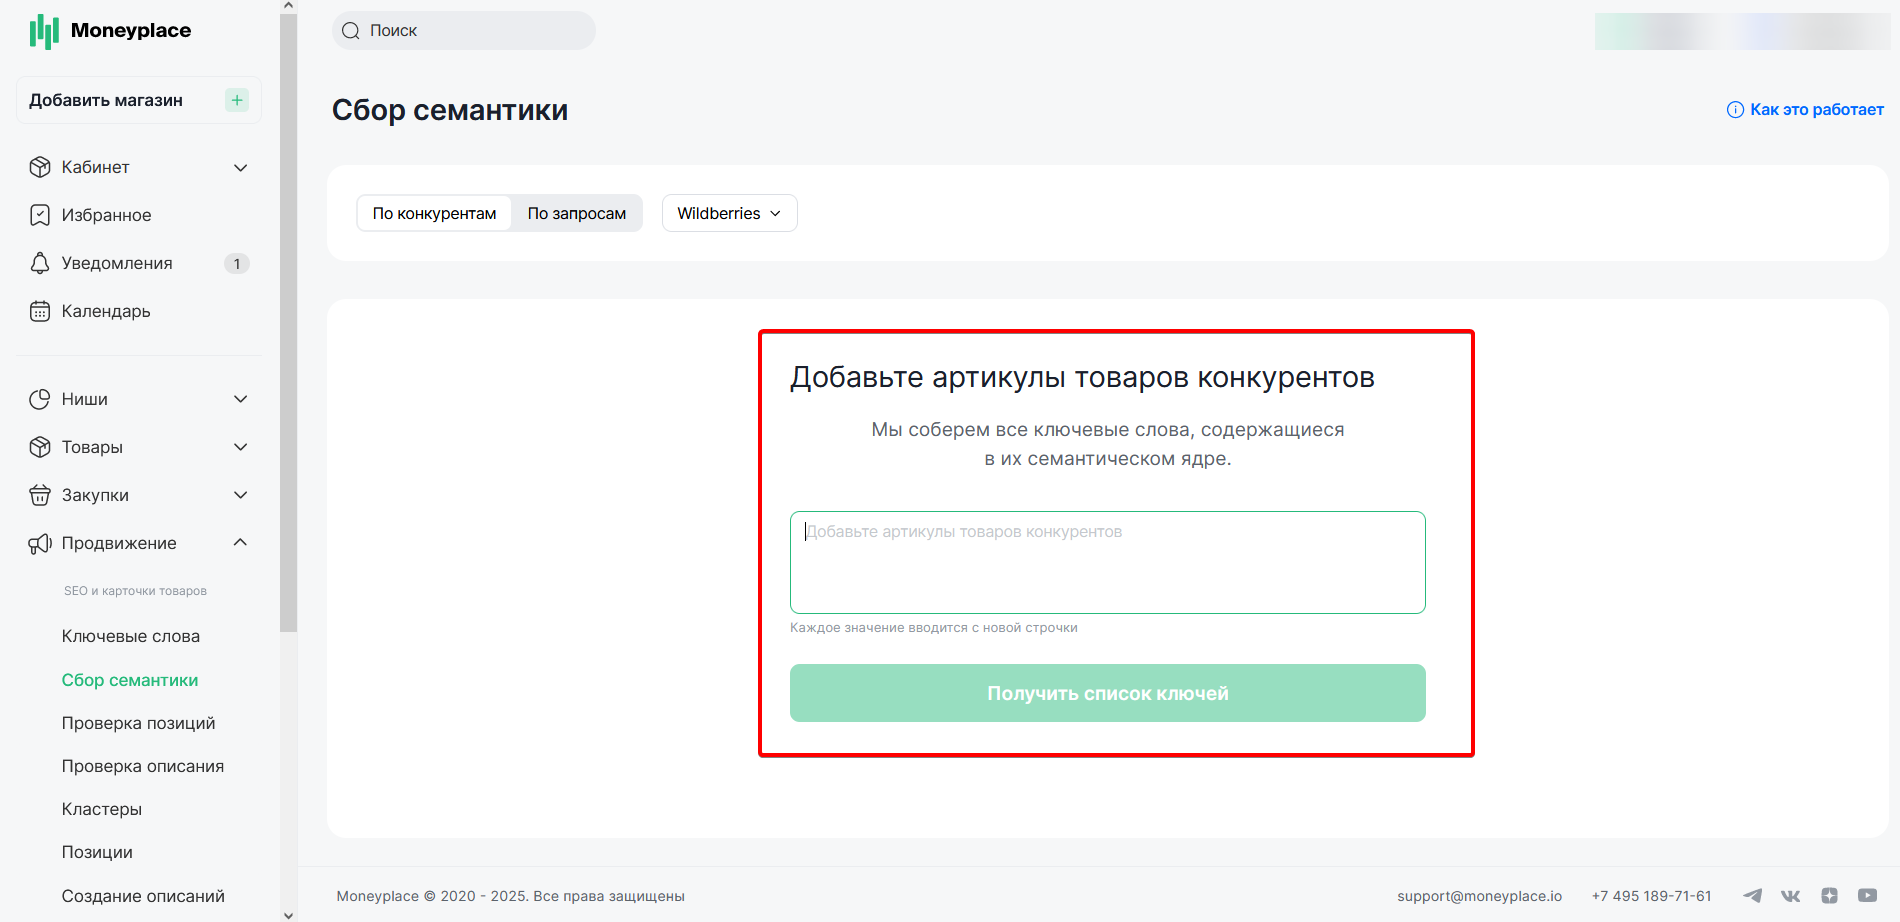Click the Уведомления bell icon
Screen dimensions: 1900x922
[x=40, y=263]
